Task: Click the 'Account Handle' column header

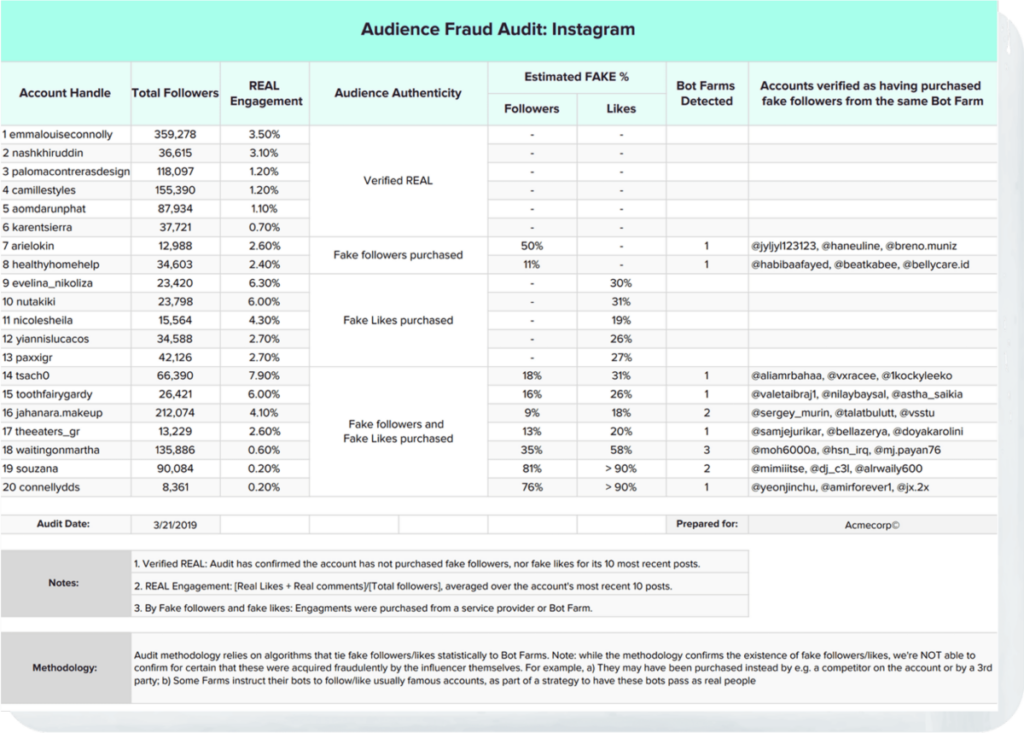Action: [x=65, y=93]
